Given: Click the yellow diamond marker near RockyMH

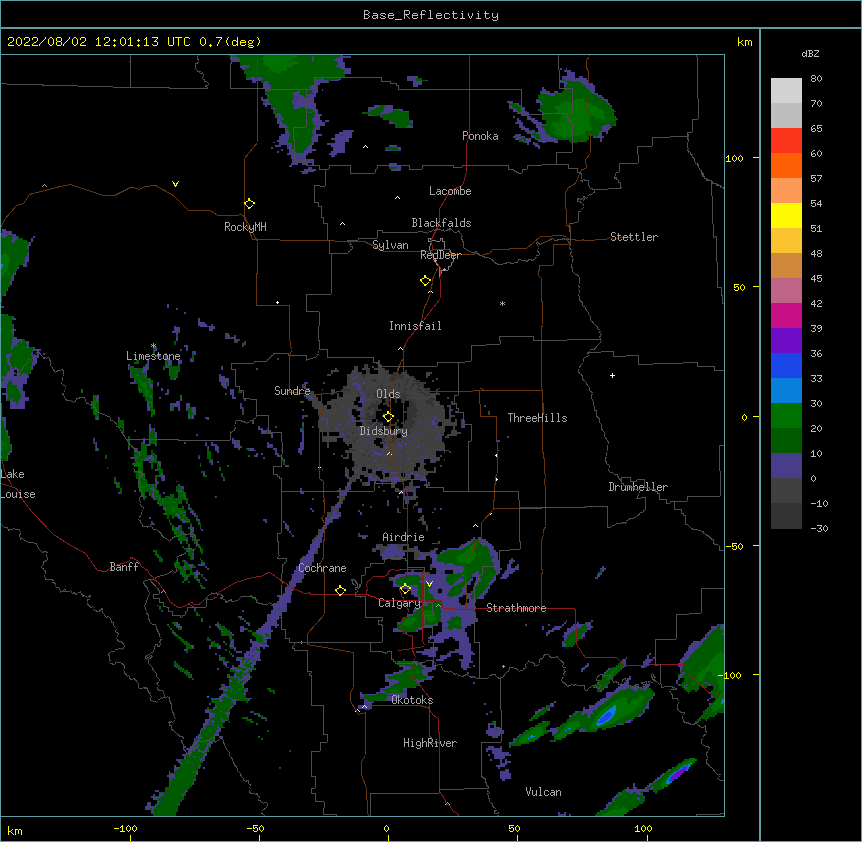Looking at the screenshot, I should point(249,204).
